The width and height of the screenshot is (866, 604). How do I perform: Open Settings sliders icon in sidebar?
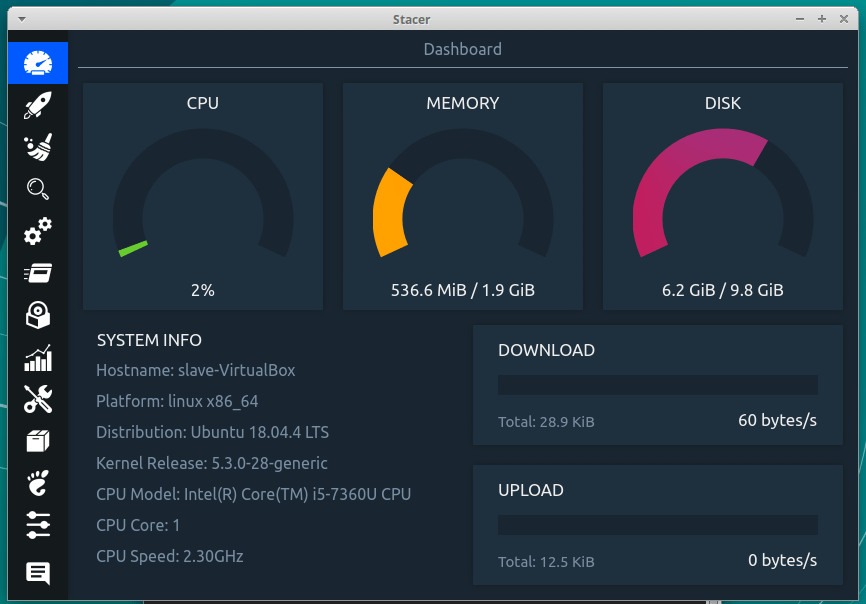38,526
